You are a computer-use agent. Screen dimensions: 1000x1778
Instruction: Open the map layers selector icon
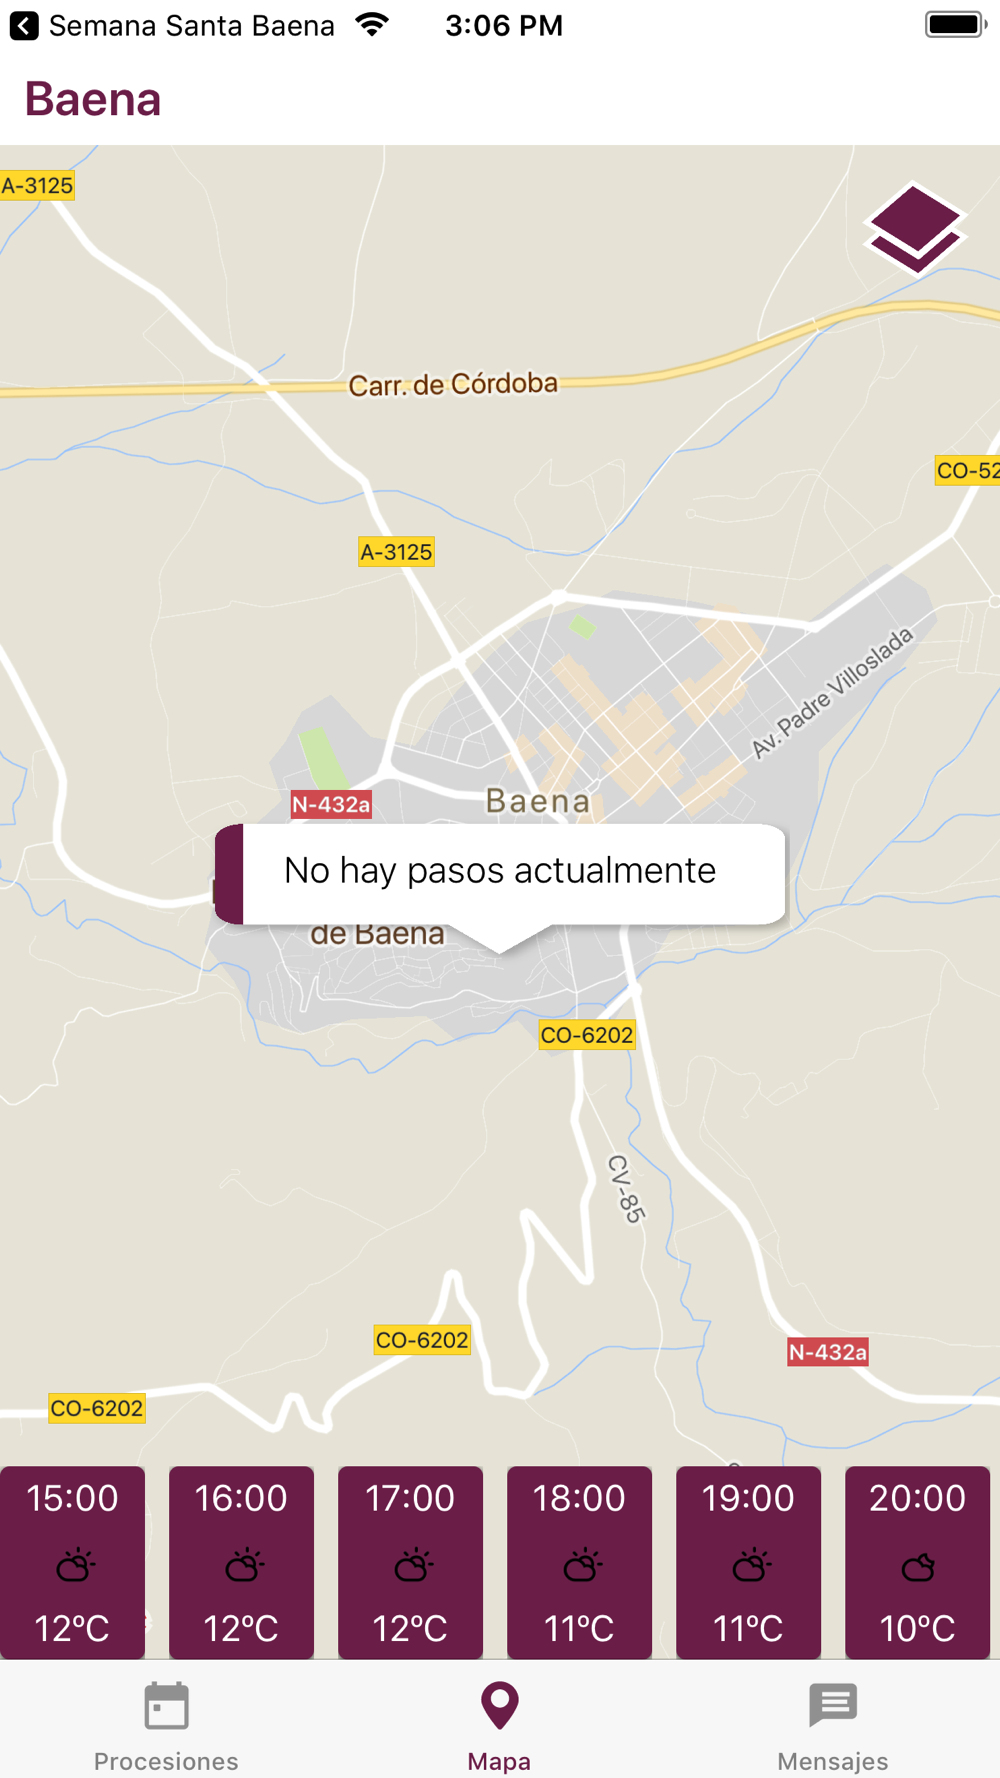pos(914,228)
